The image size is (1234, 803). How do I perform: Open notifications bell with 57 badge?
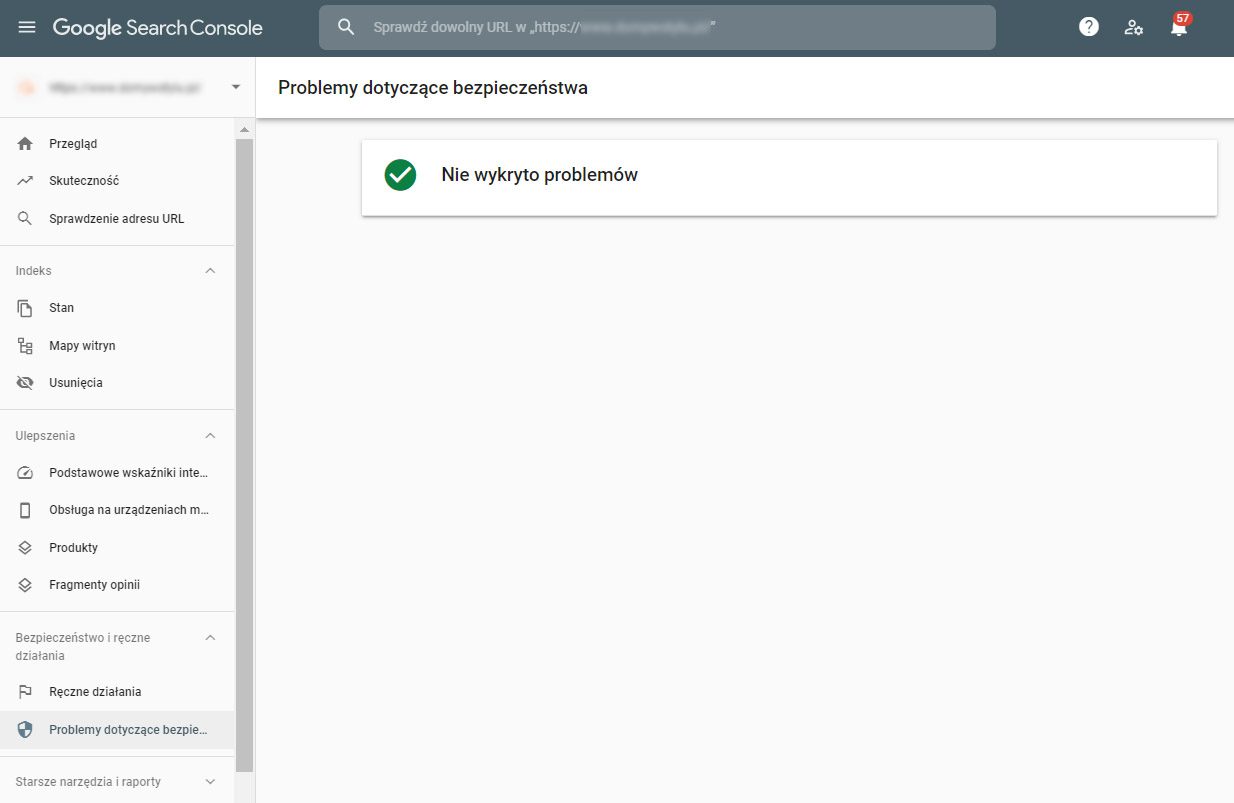pyautogui.click(x=1180, y=26)
